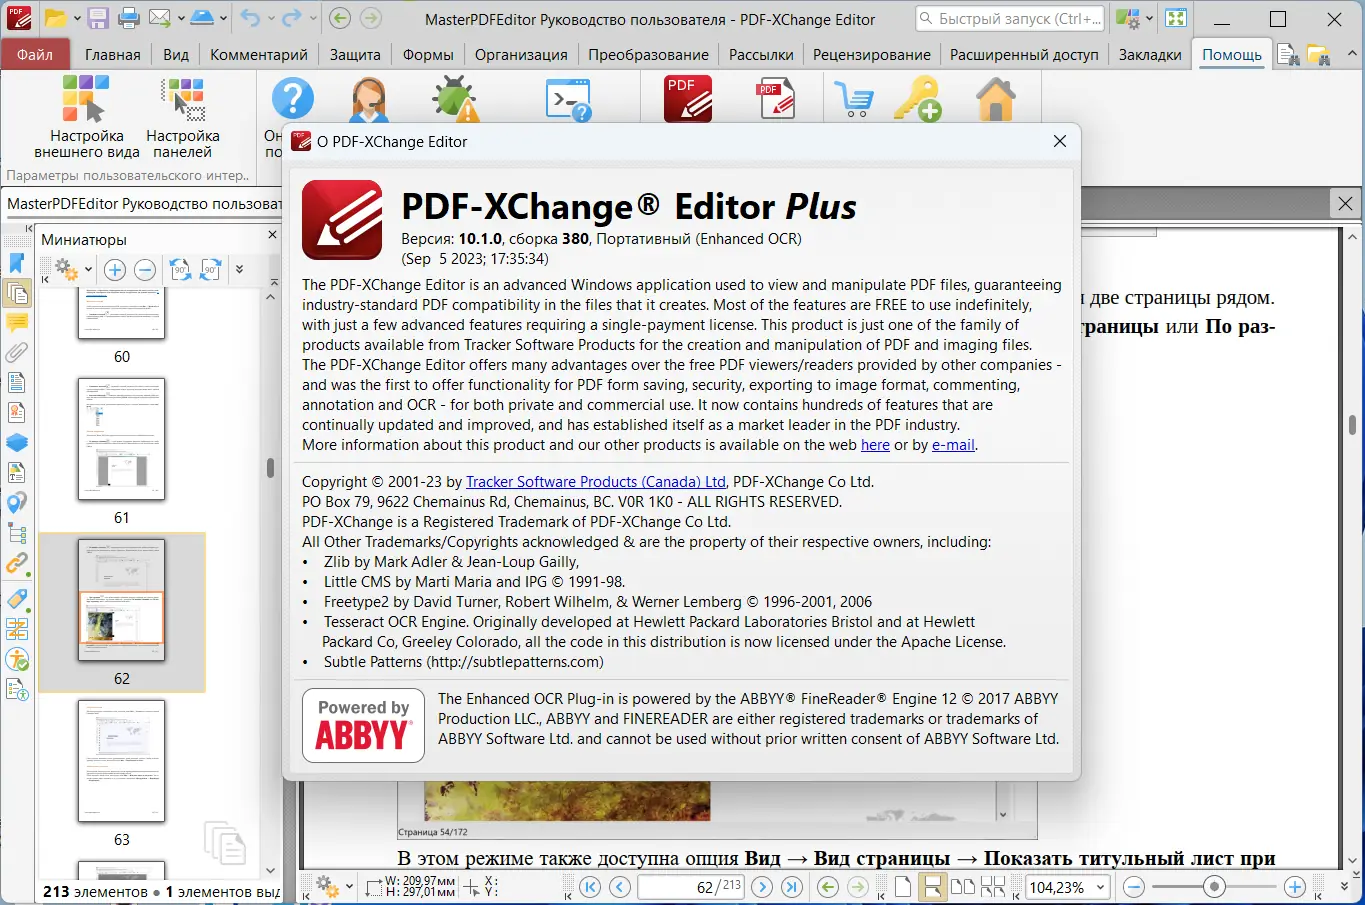Screen dimensions: 1365x905
Task: Open the blue question mark help icon
Action: [x=292, y=99]
